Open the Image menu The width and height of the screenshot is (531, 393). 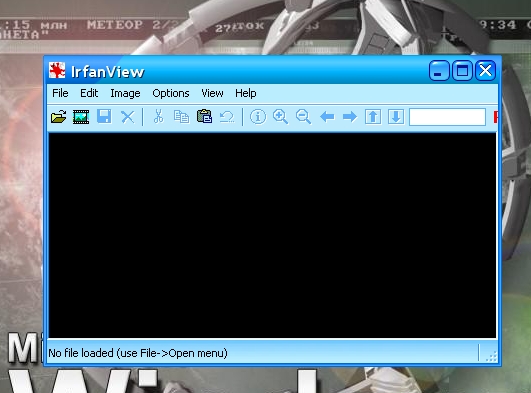[x=125, y=93]
